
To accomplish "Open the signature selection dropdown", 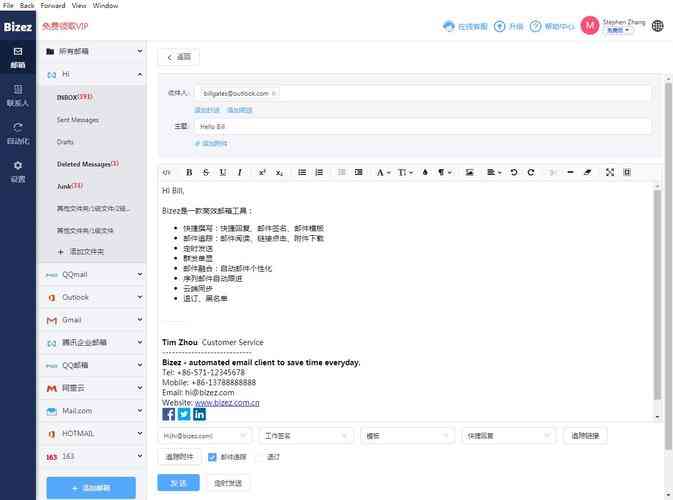I will (305, 435).
